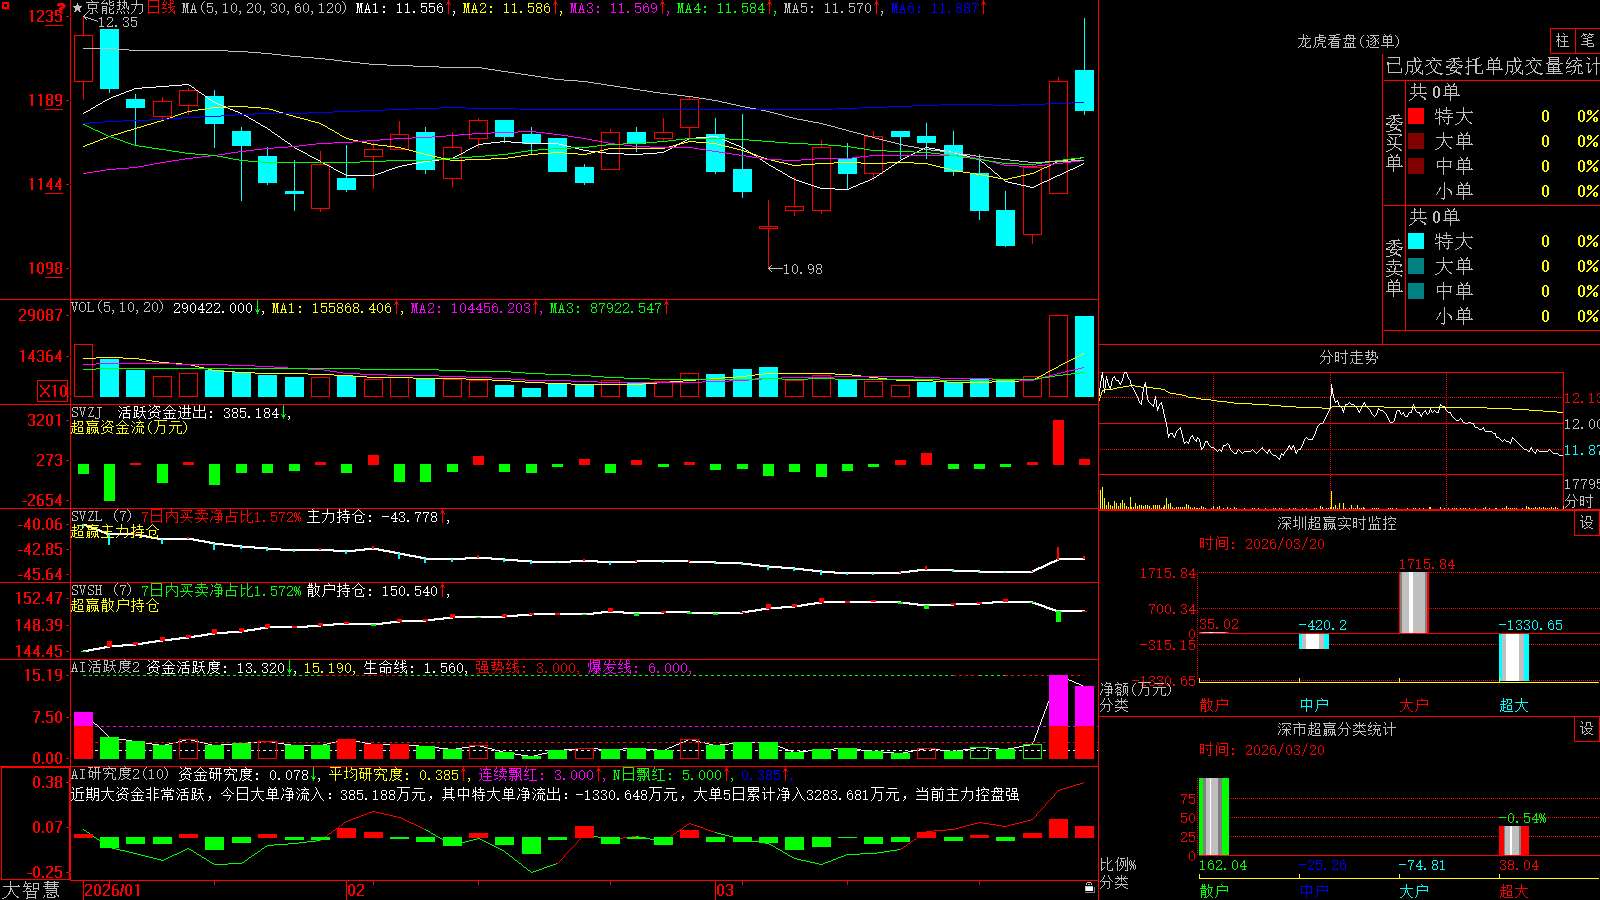
Task: Toggle the favorite star beside 京能热力
Action: pyautogui.click(x=78, y=8)
